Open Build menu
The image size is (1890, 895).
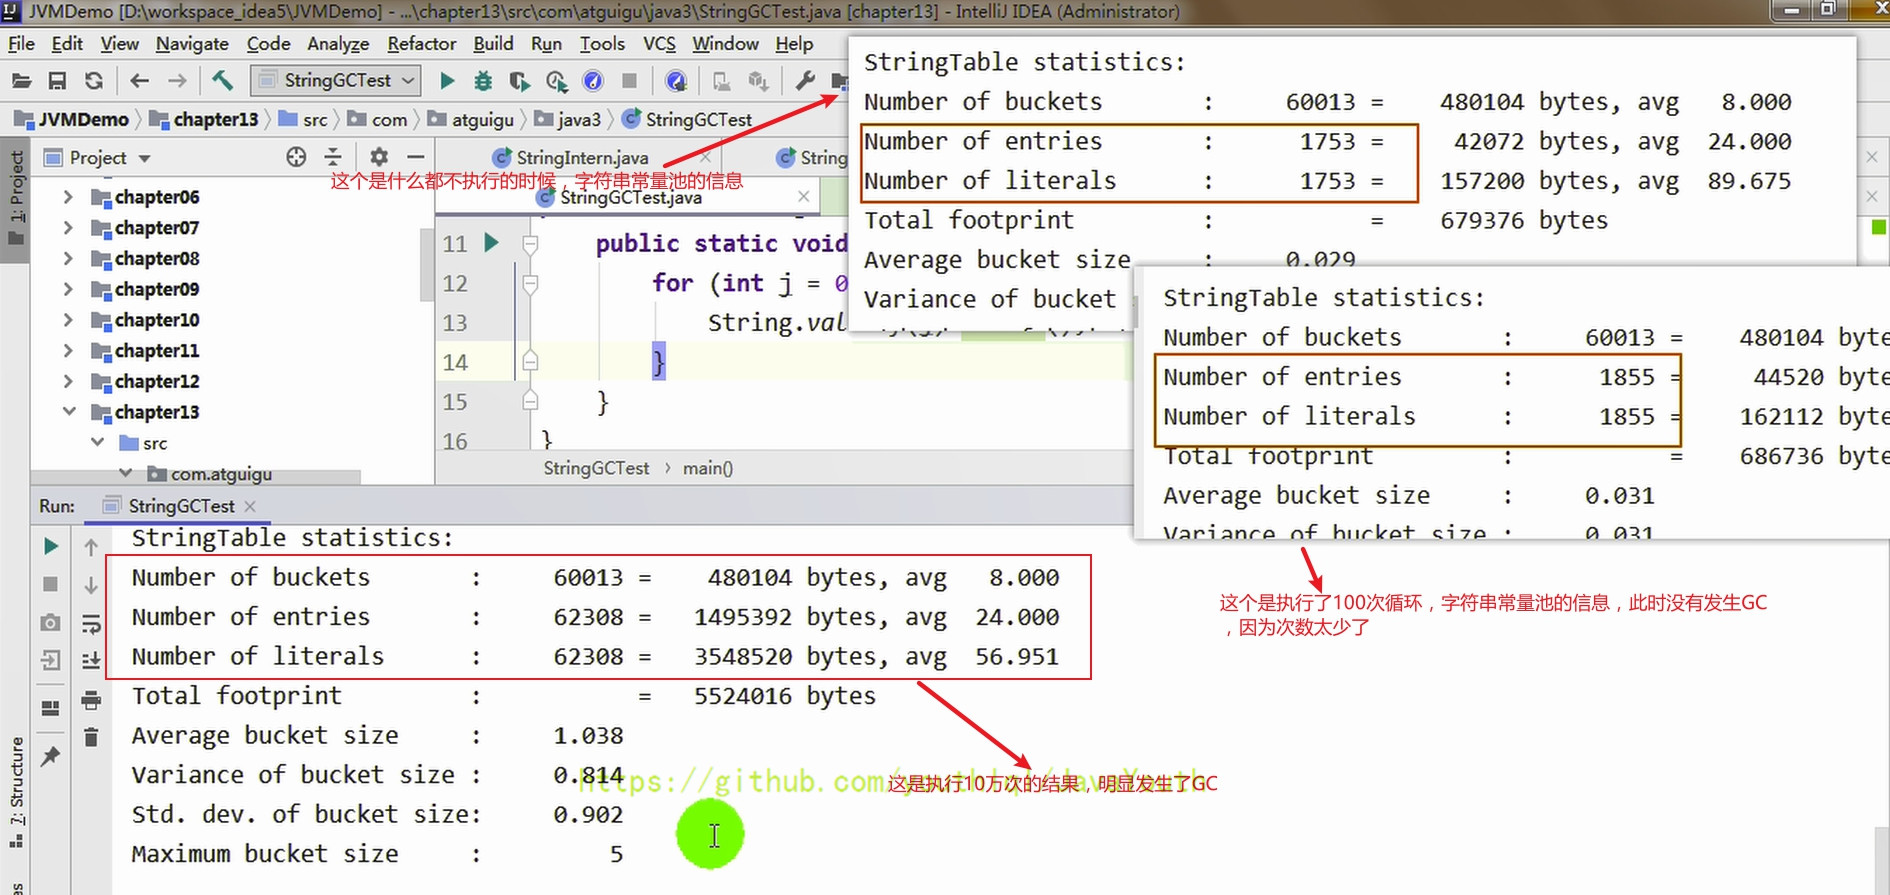pos(493,44)
